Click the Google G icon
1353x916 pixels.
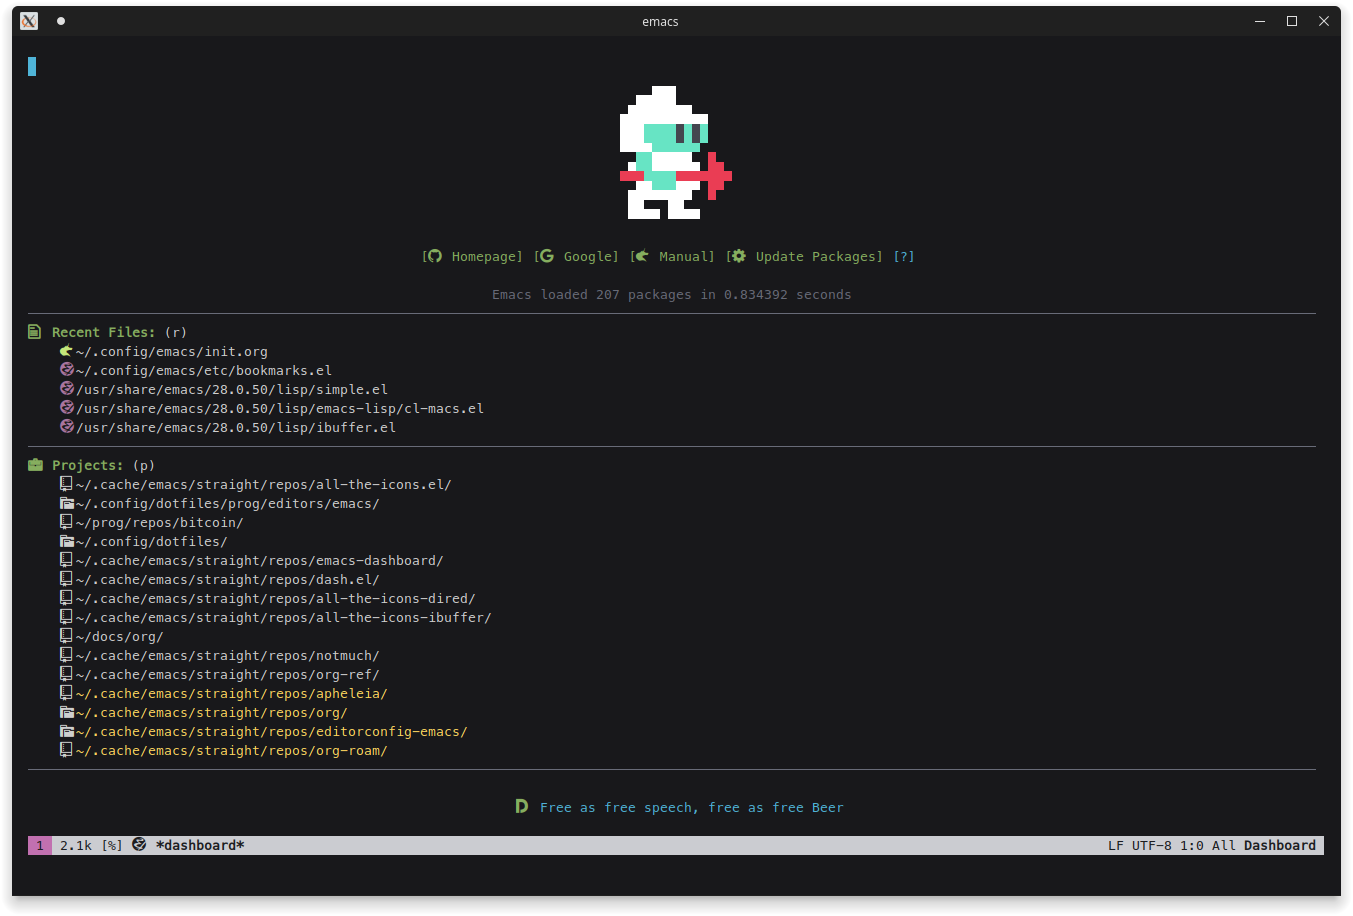pyautogui.click(x=546, y=256)
